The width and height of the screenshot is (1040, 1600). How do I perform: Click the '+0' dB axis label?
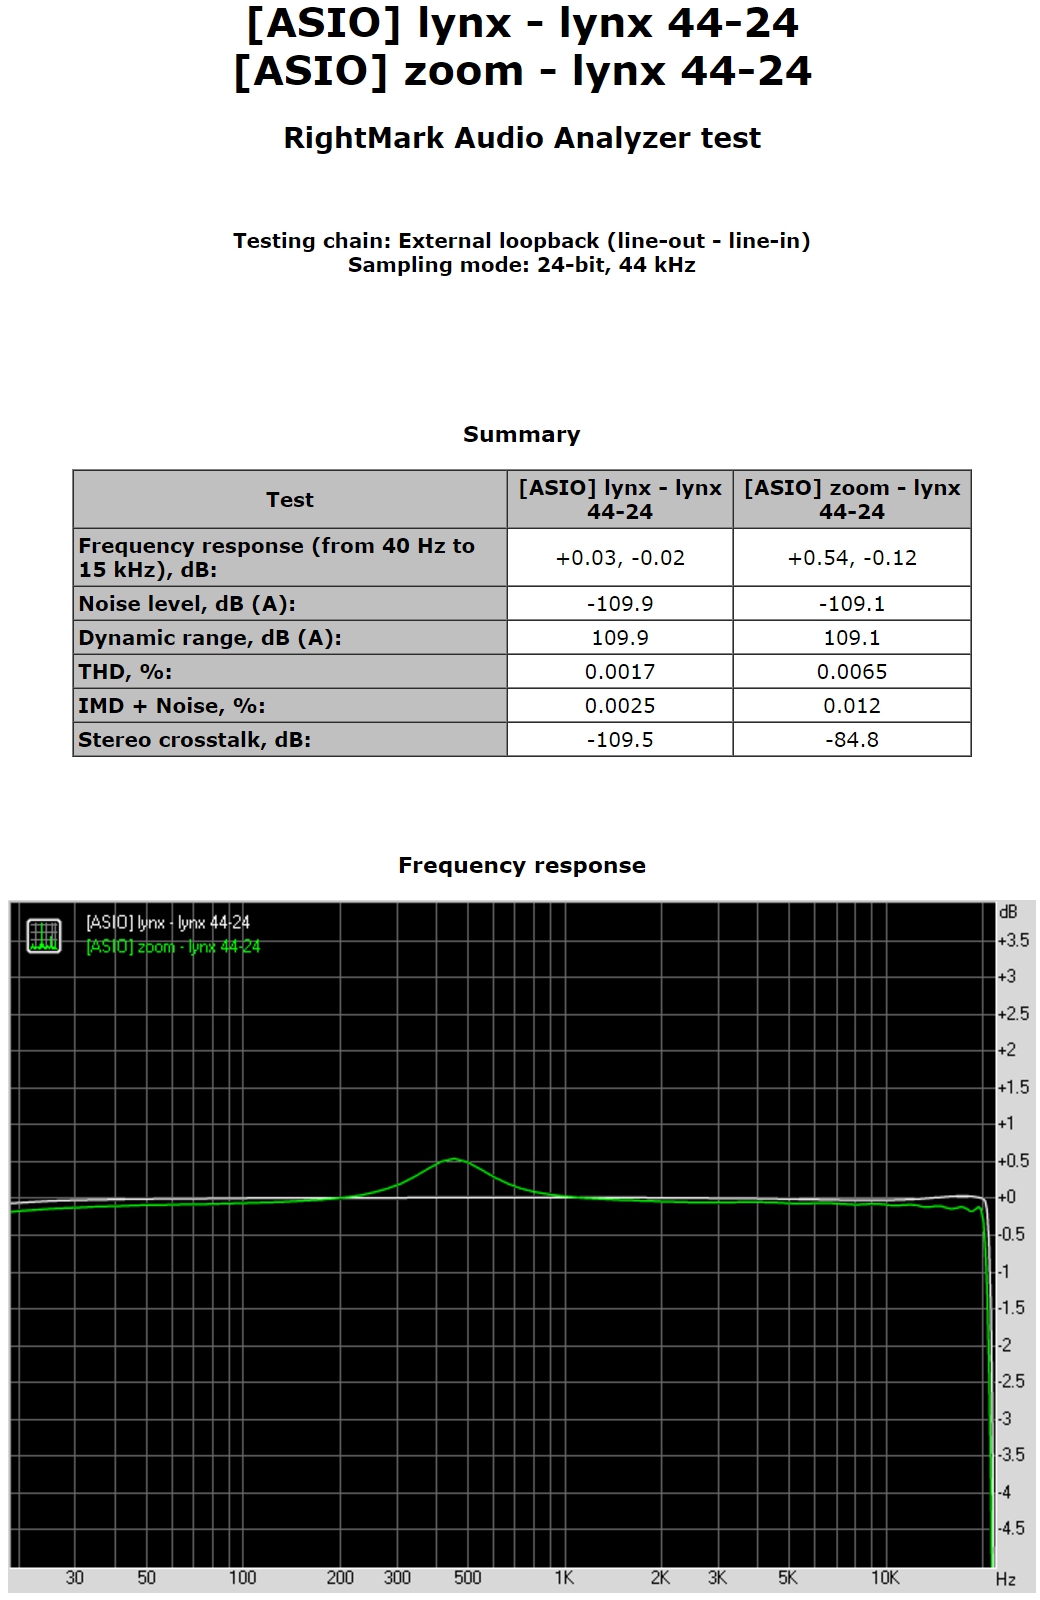point(1007,1197)
